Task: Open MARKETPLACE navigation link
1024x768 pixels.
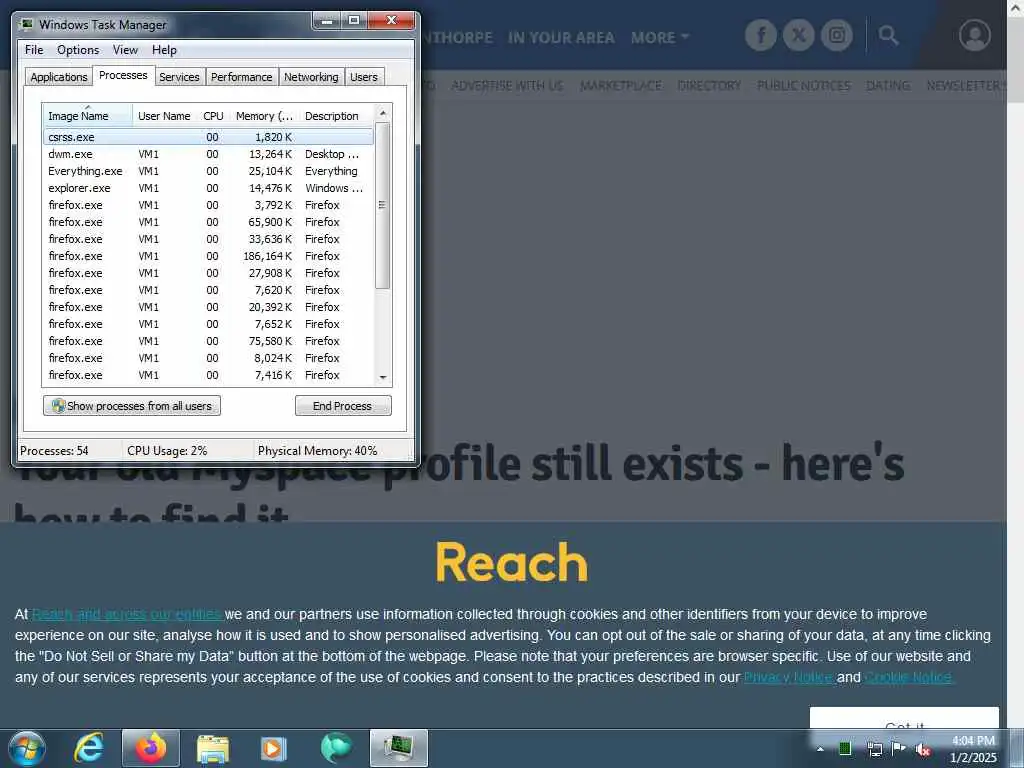Action: [620, 86]
